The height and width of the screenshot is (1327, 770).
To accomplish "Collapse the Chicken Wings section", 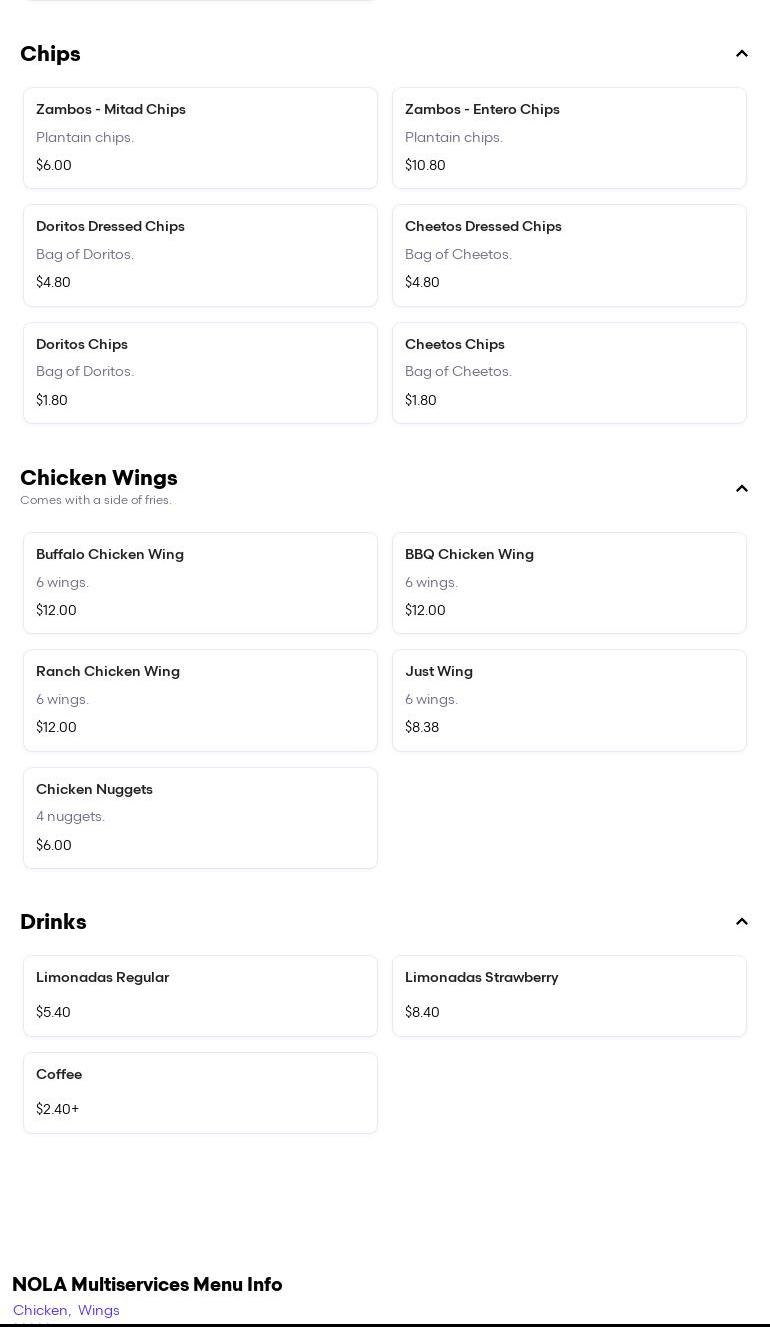I will coord(741,489).
